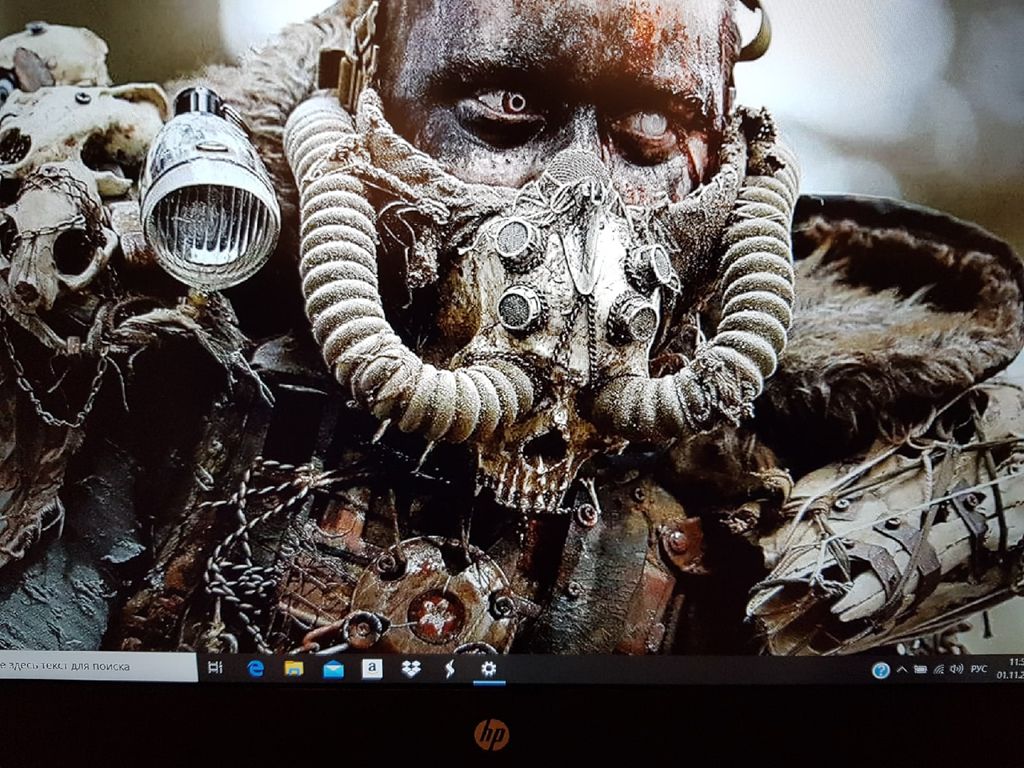Image resolution: width=1024 pixels, height=768 pixels.
Task: Launch the Amazon app
Action: 372,669
